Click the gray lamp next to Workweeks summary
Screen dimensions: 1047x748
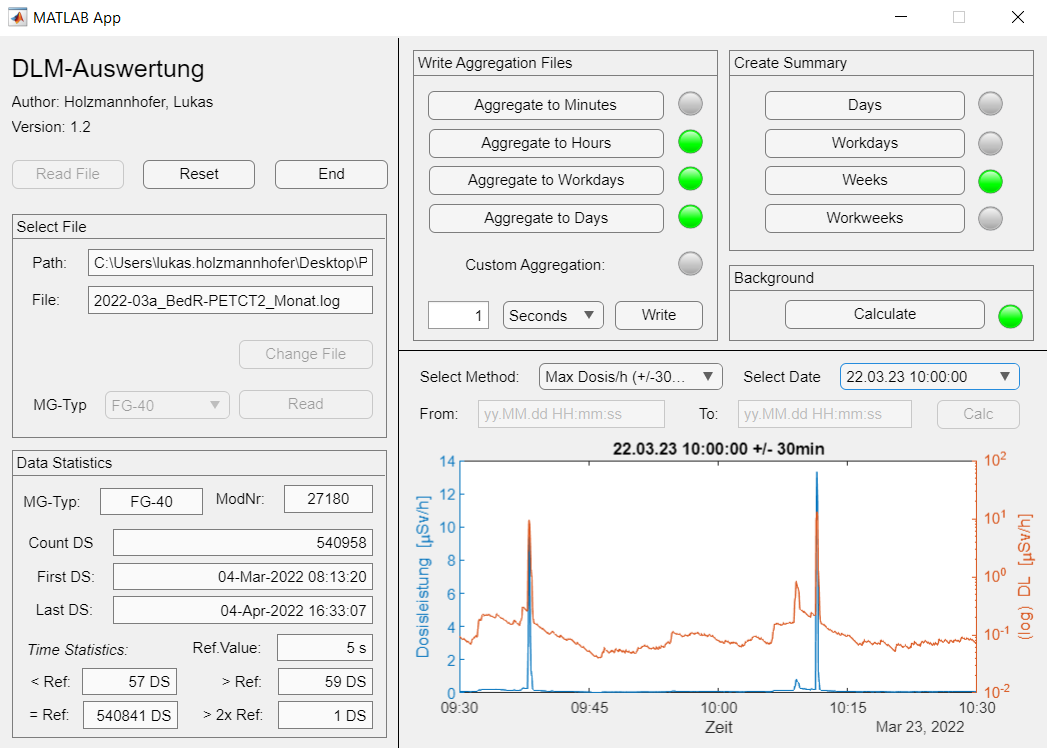tap(990, 218)
